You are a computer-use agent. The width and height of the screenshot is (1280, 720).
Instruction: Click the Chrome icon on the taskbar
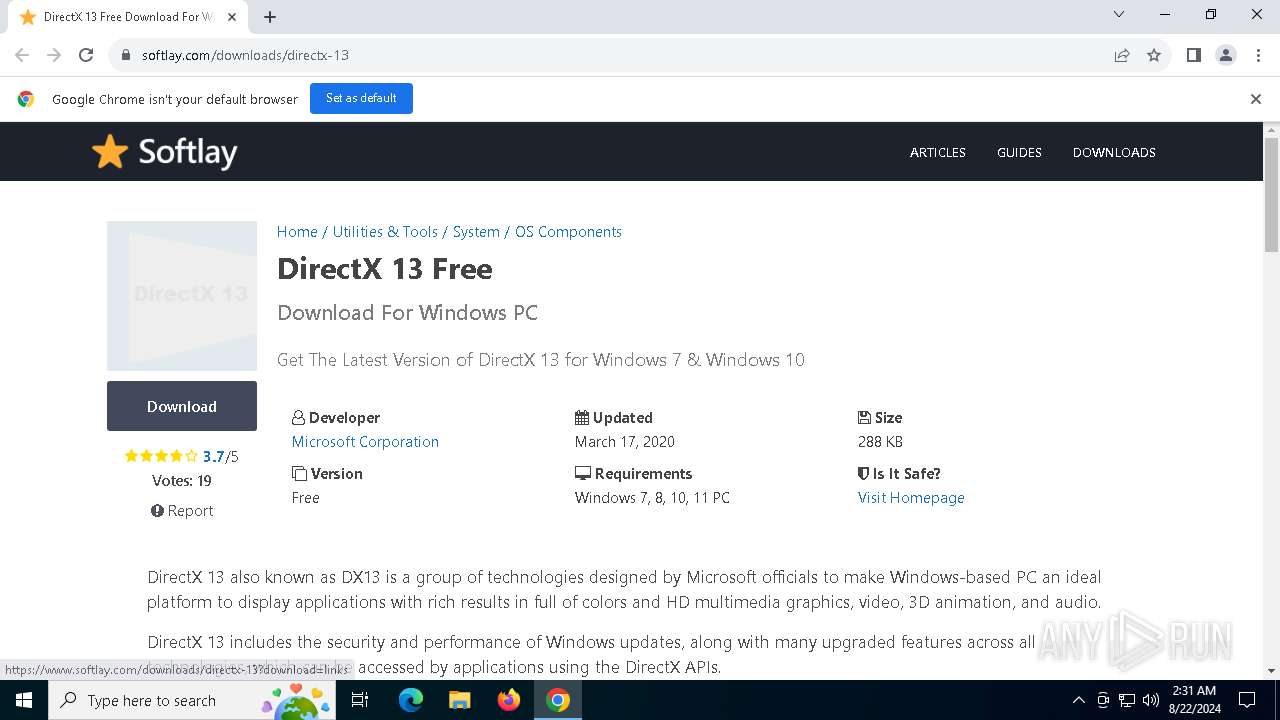click(558, 700)
